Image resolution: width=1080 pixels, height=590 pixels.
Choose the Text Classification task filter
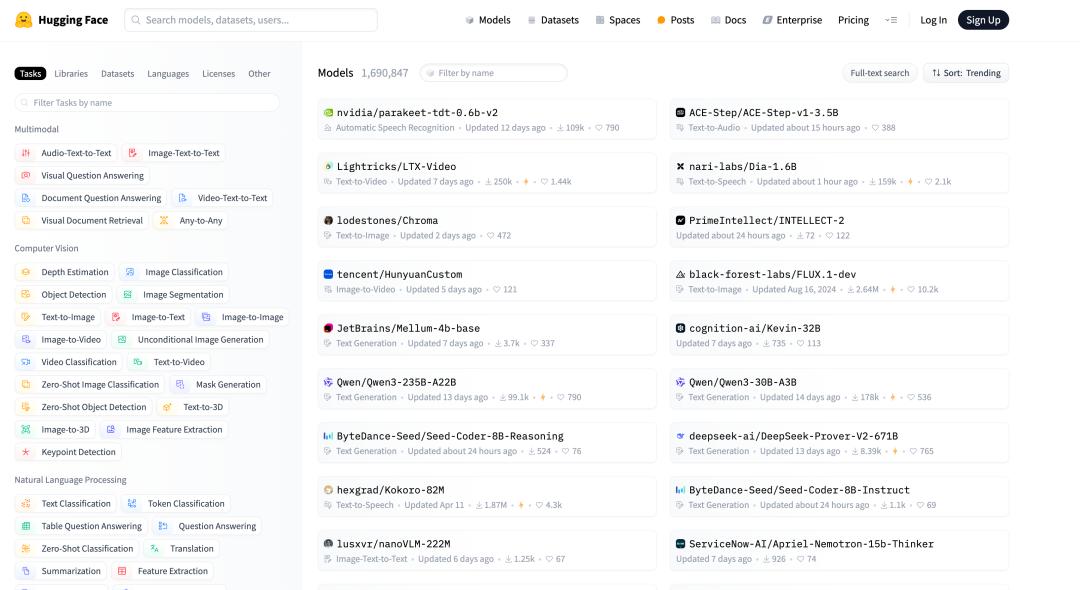(x=65, y=504)
